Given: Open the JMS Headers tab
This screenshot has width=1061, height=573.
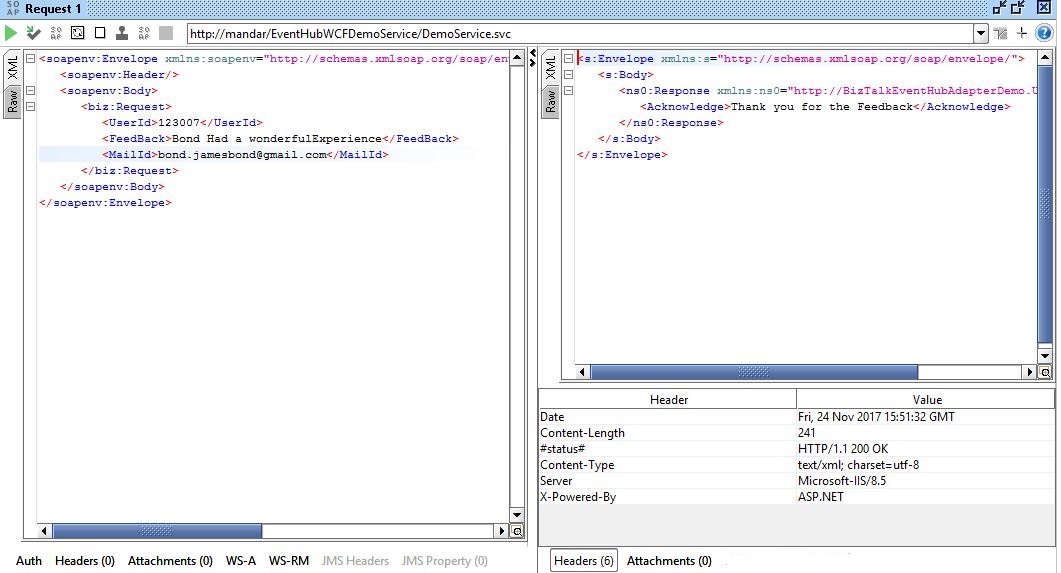Looking at the screenshot, I should click(x=355, y=561).
